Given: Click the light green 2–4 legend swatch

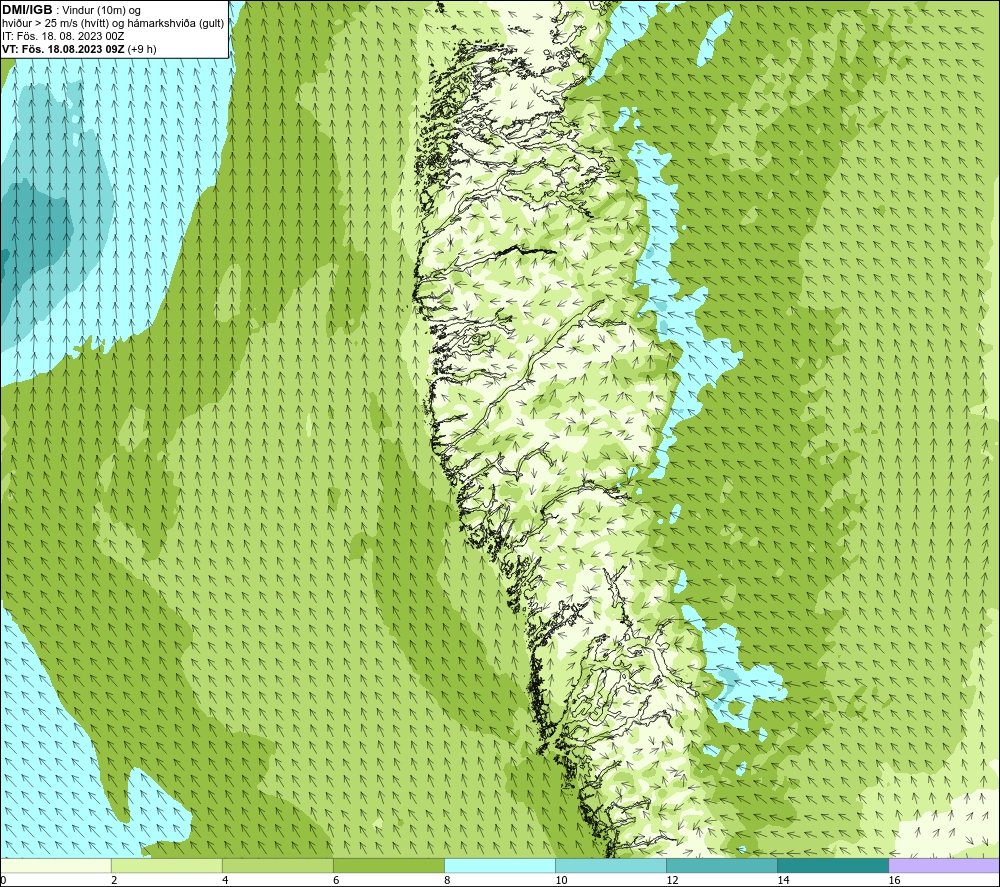Looking at the screenshot, I should pyautogui.click(x=167, y=865).
